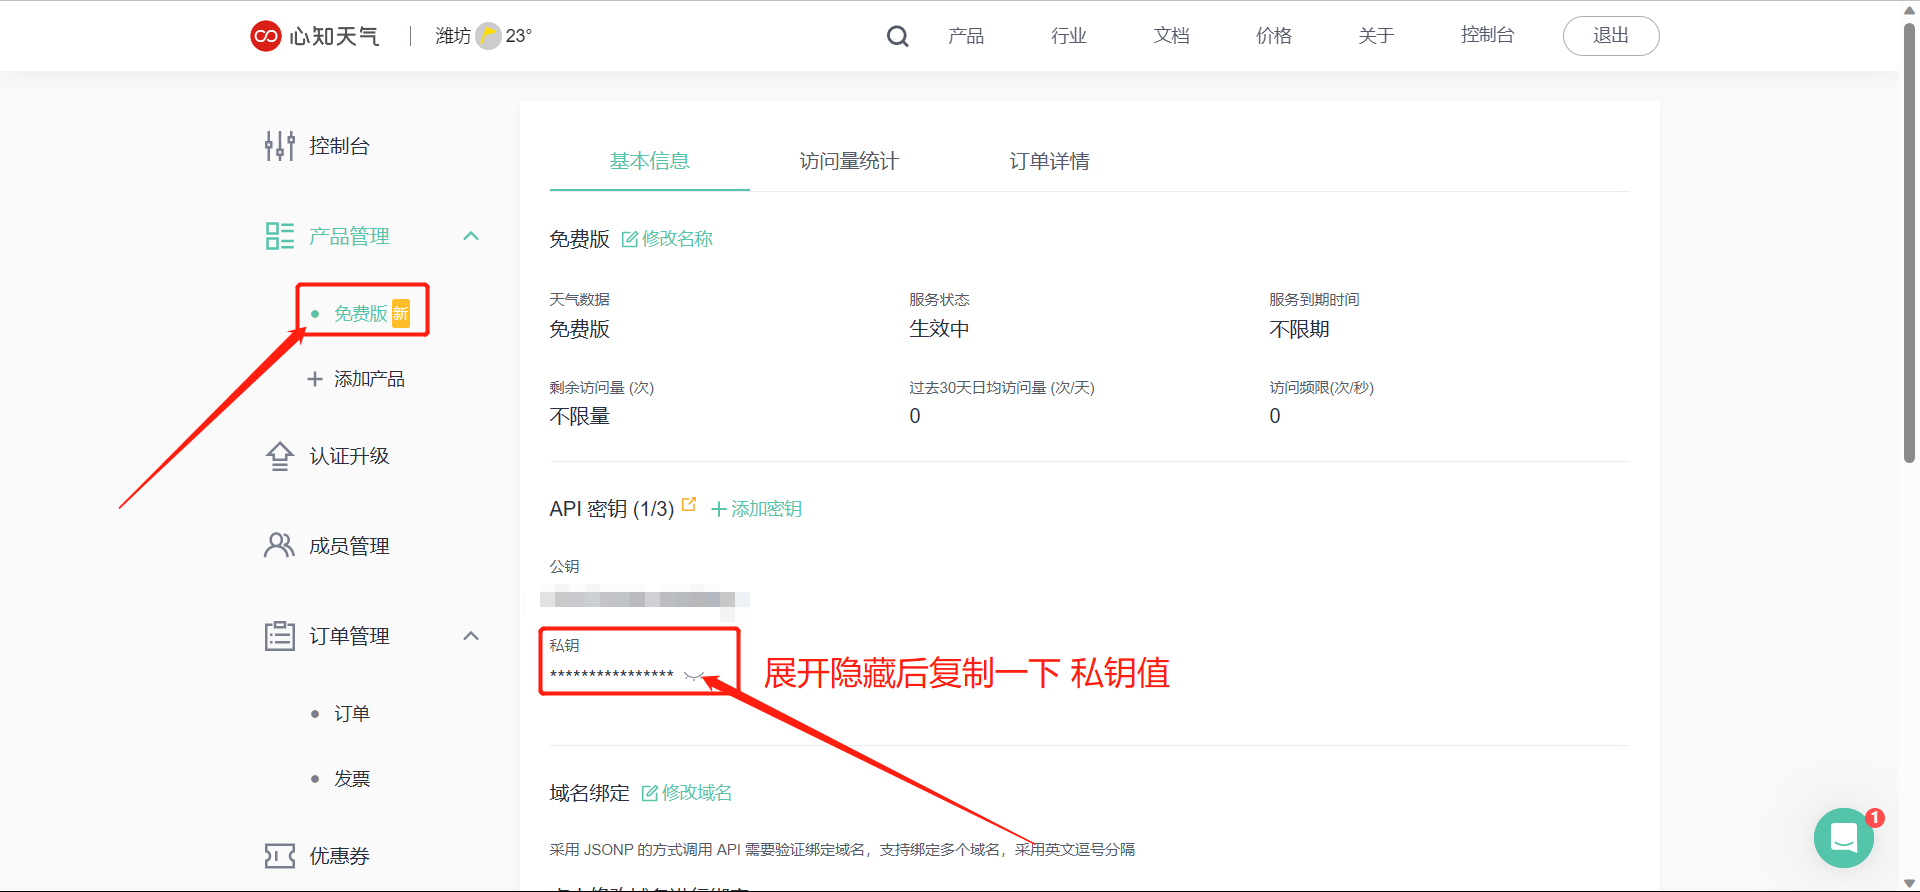Click the 产品管理 grid icon
The width and height of the screenshot is (1920, 892).
point(280,236)
